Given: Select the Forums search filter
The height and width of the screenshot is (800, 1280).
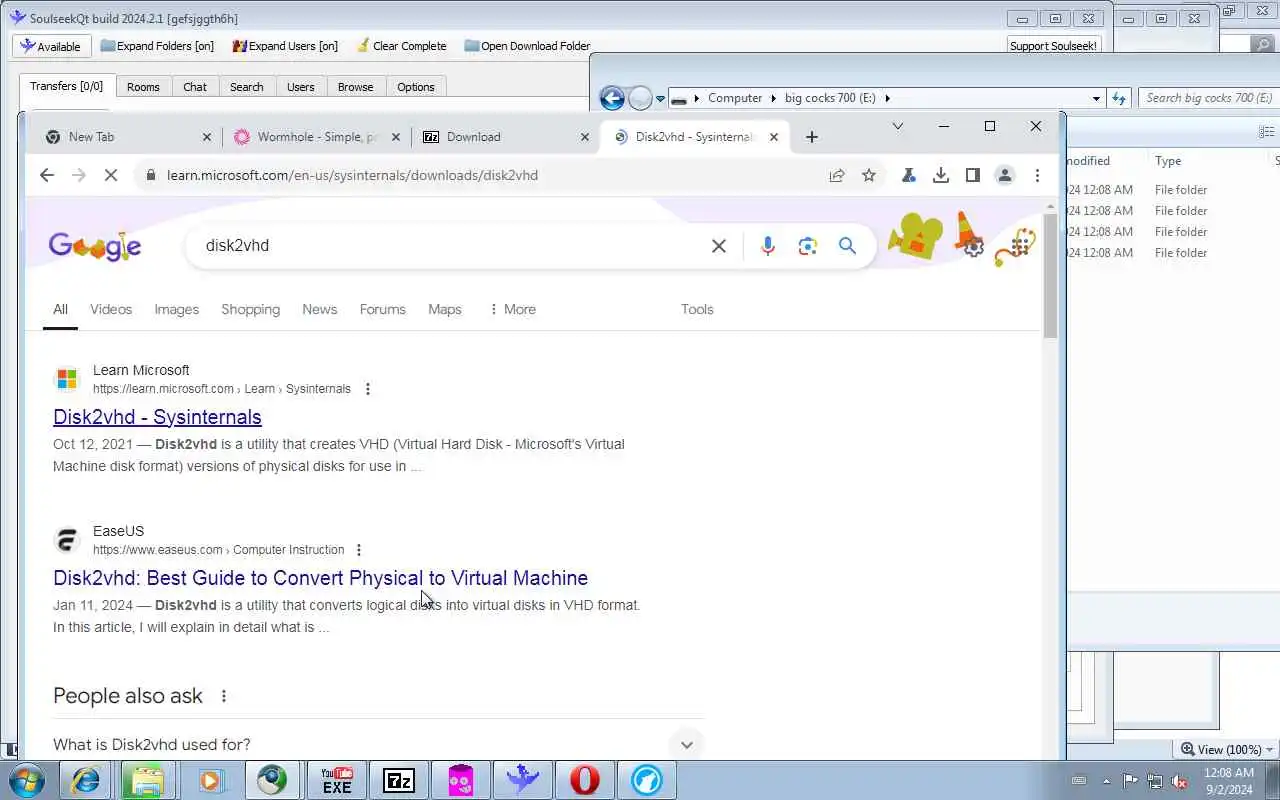Looking at the screenshot, I should point(383,309).
